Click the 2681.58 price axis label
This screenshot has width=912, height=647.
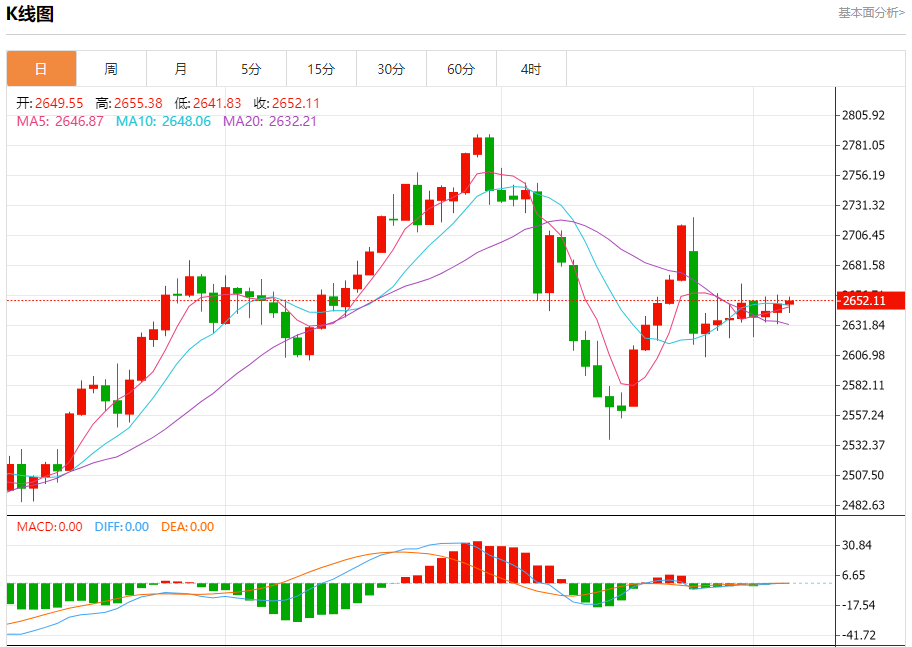pos(863,265)
